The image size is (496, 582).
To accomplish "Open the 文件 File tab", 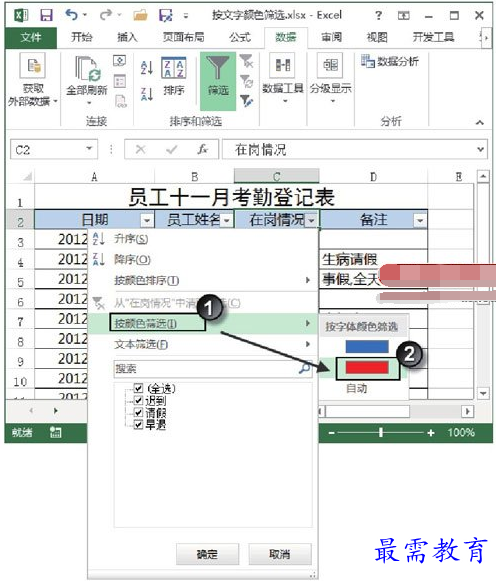I will (x=31, y=37).
